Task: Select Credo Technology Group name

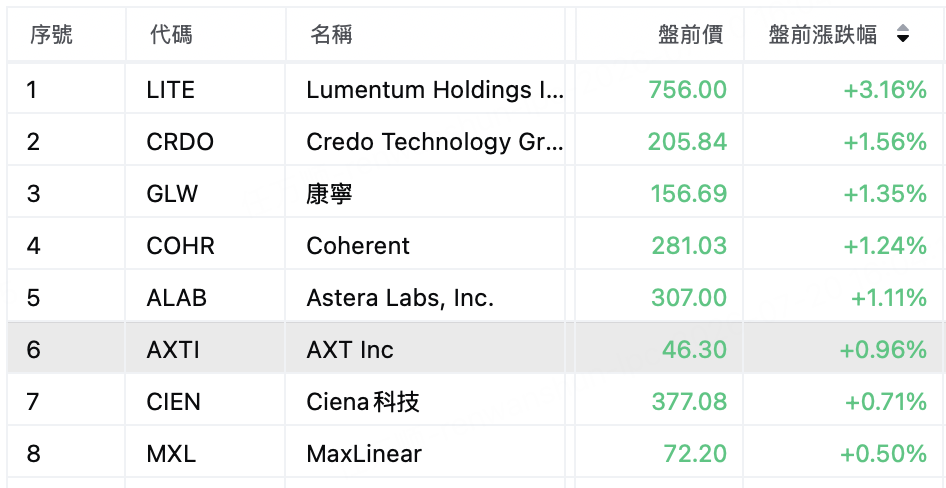Action: click(435, 142)
